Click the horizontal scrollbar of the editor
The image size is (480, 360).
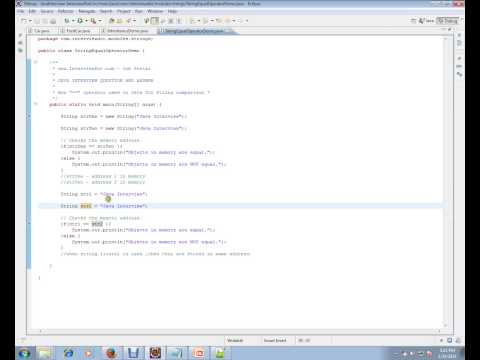point(240,331)
